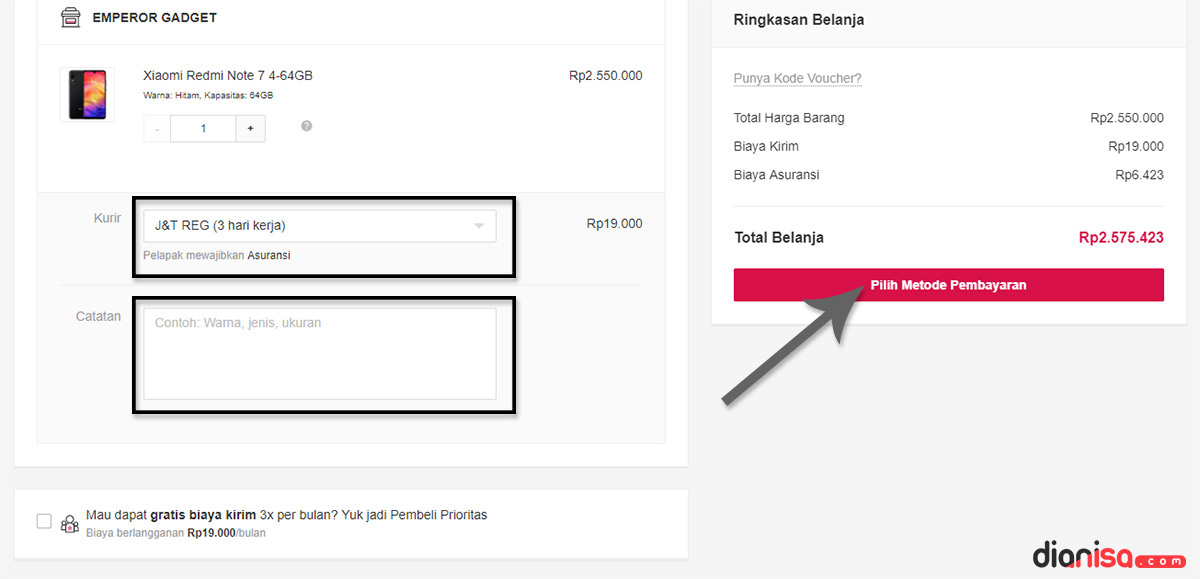Click Punya Kode Voucher link
The height and width of the screenshot is (579, 1200).
pos(797,78)
